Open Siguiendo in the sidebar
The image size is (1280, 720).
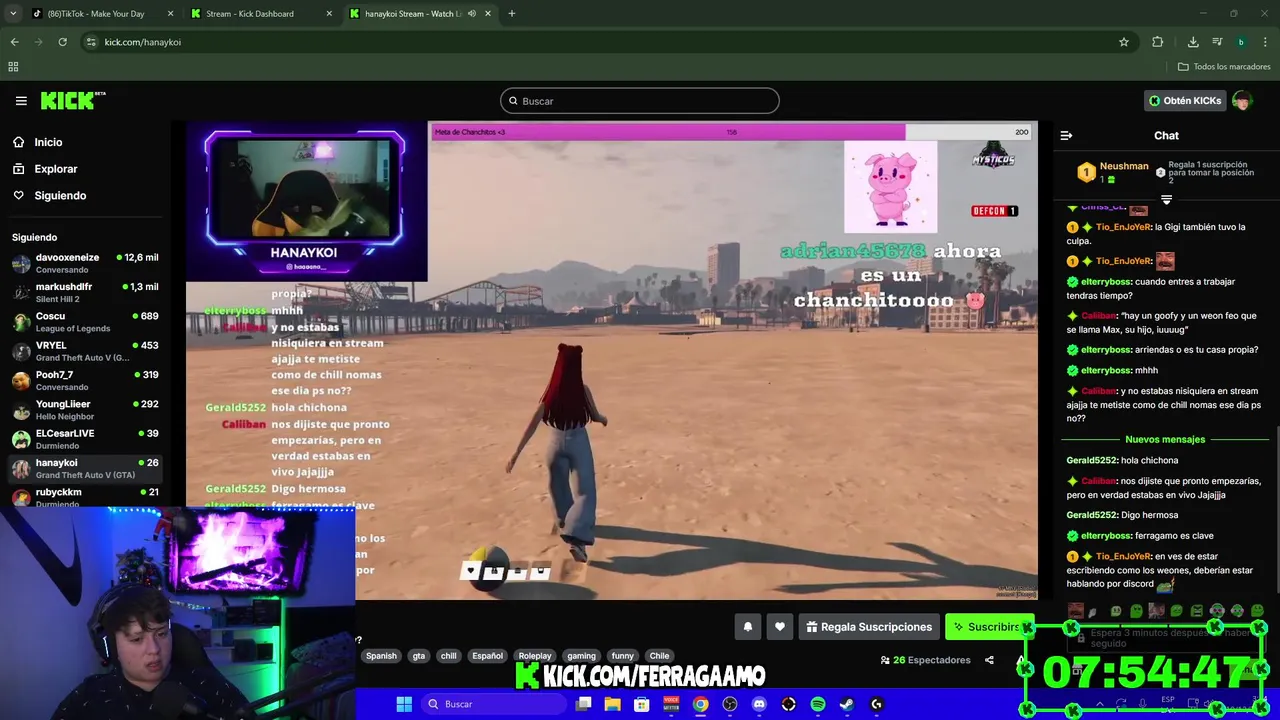pos(60,196)
